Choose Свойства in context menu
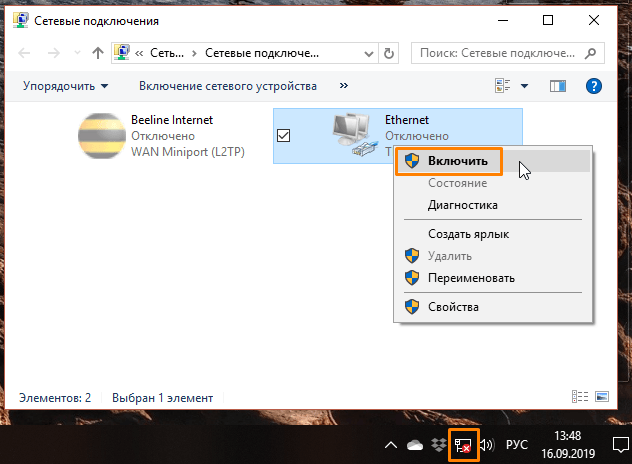This screenshot has width=632, height=464. click(493, 307)
